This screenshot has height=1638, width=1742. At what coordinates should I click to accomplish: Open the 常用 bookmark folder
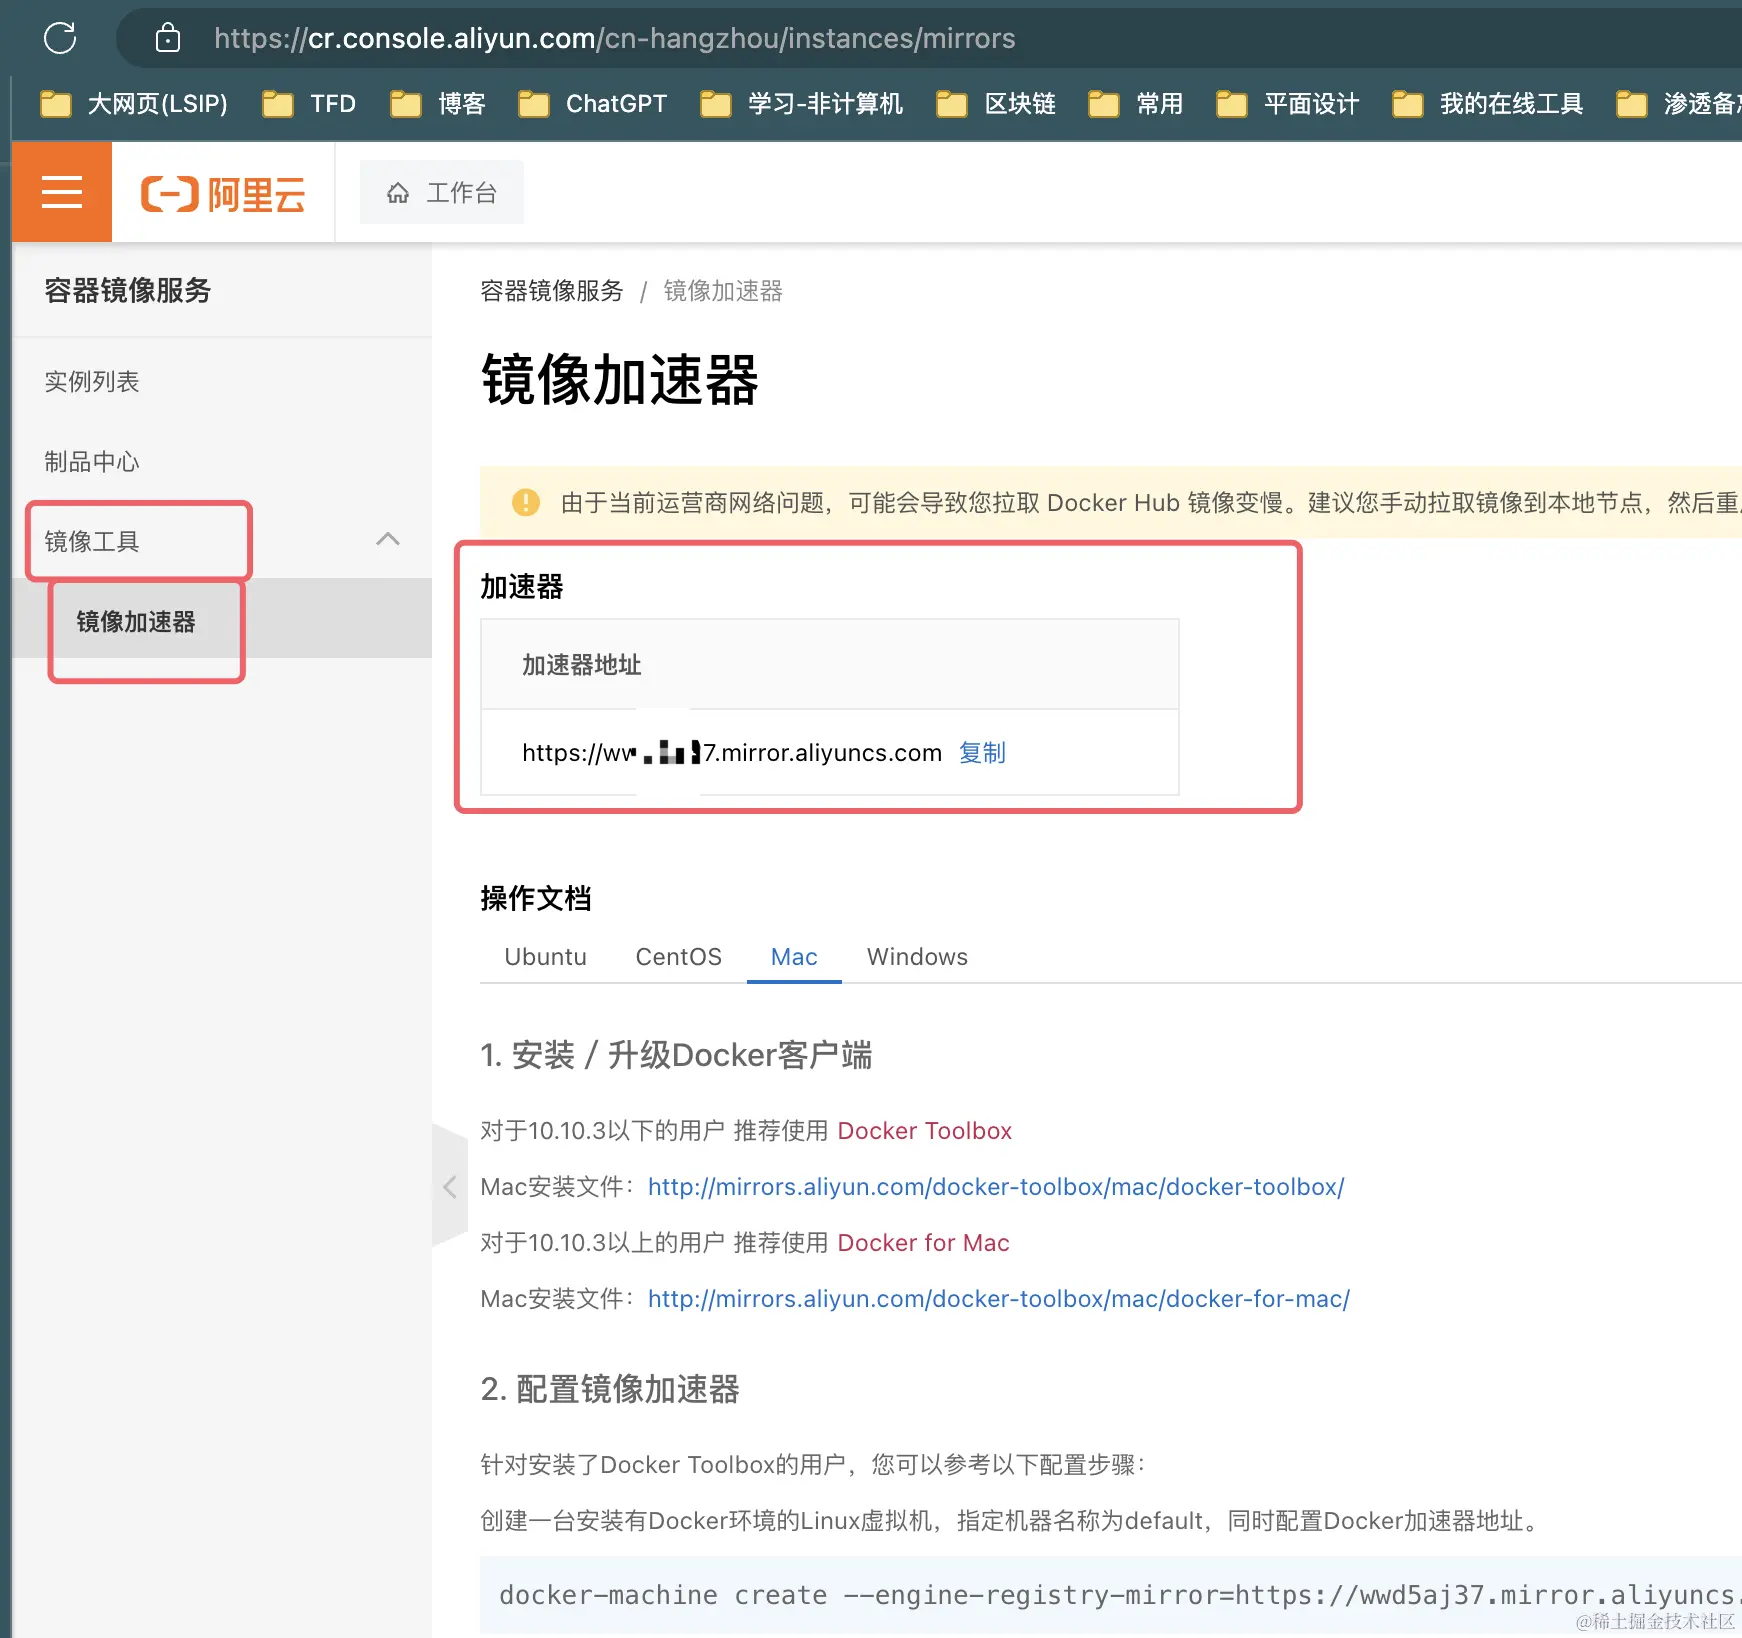click(x=1136, y=104)
